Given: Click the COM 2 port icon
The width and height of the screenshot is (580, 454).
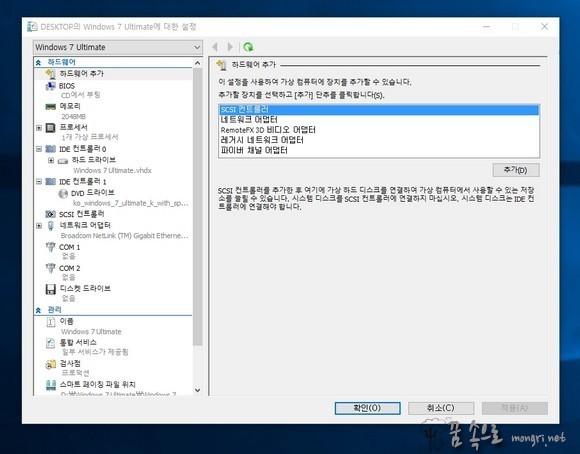Looking at the screenshot, I should click(x=50, y=268).
